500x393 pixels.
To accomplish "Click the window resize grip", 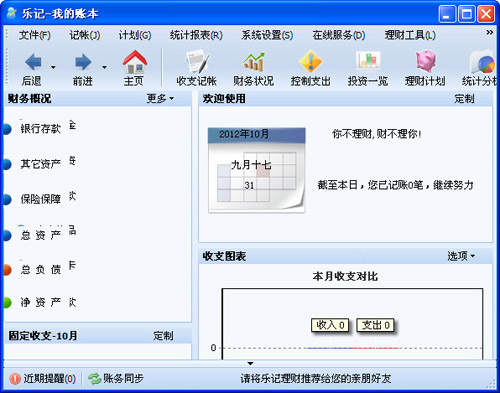I will click(x=492, y=384).
